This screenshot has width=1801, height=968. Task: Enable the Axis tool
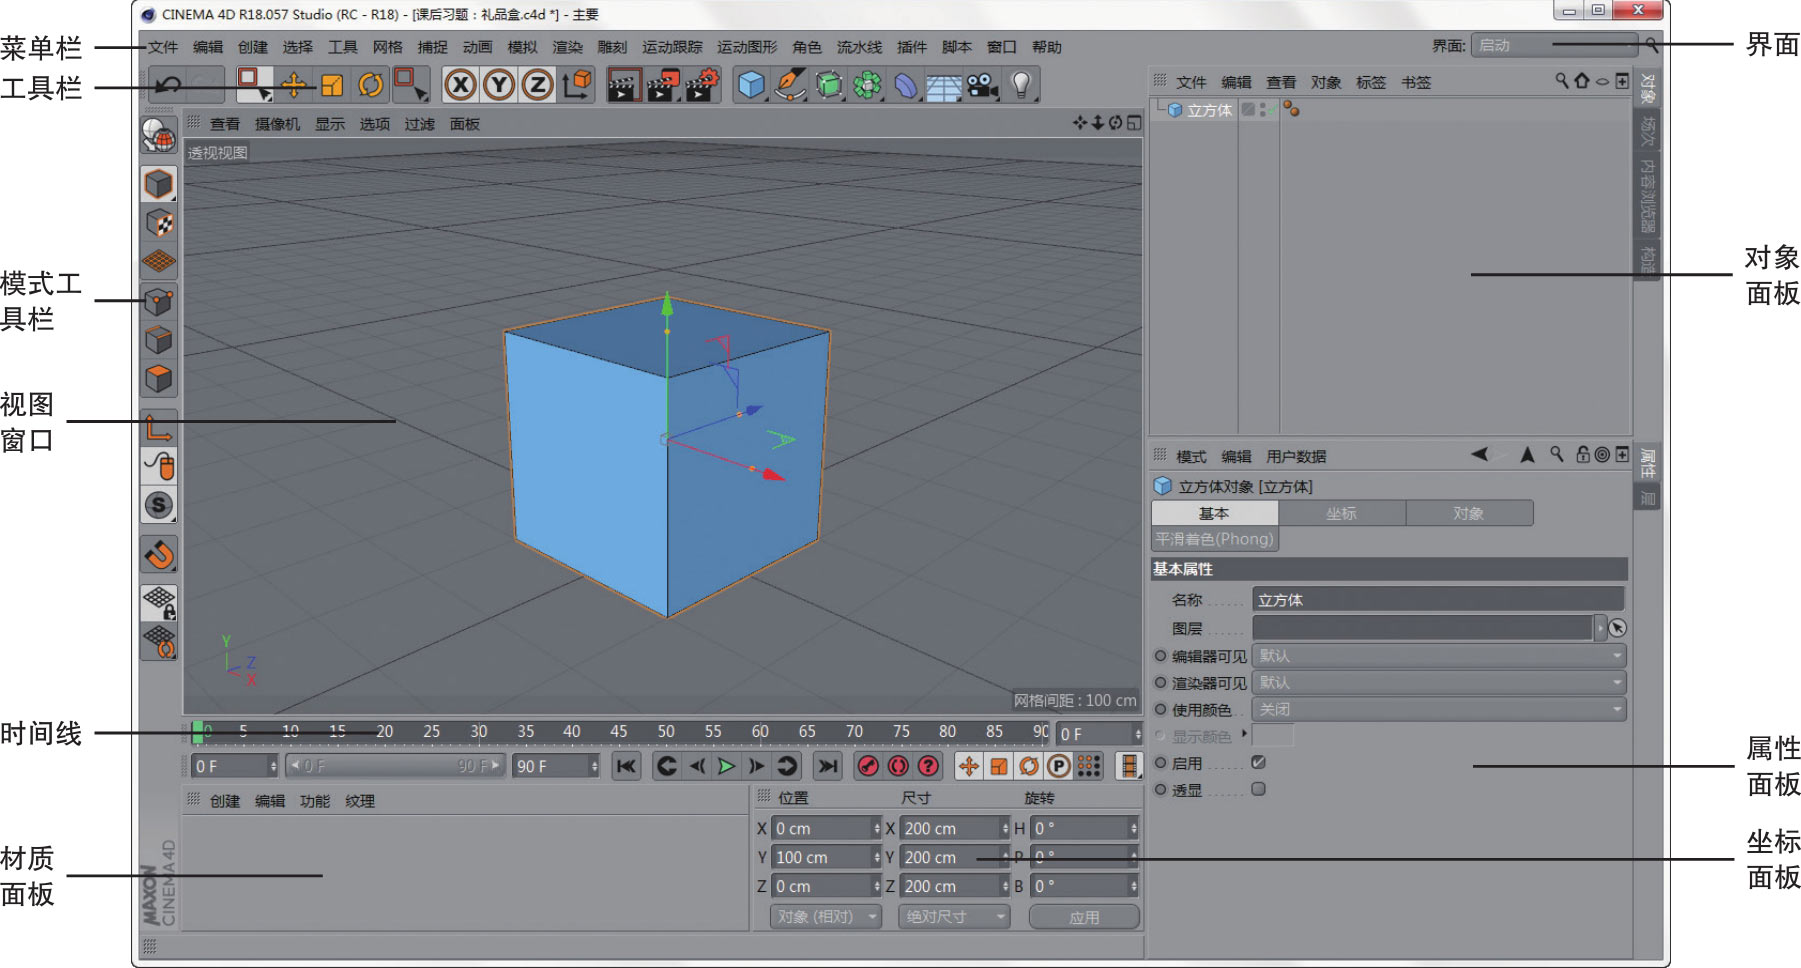click(x=159, y=428)
